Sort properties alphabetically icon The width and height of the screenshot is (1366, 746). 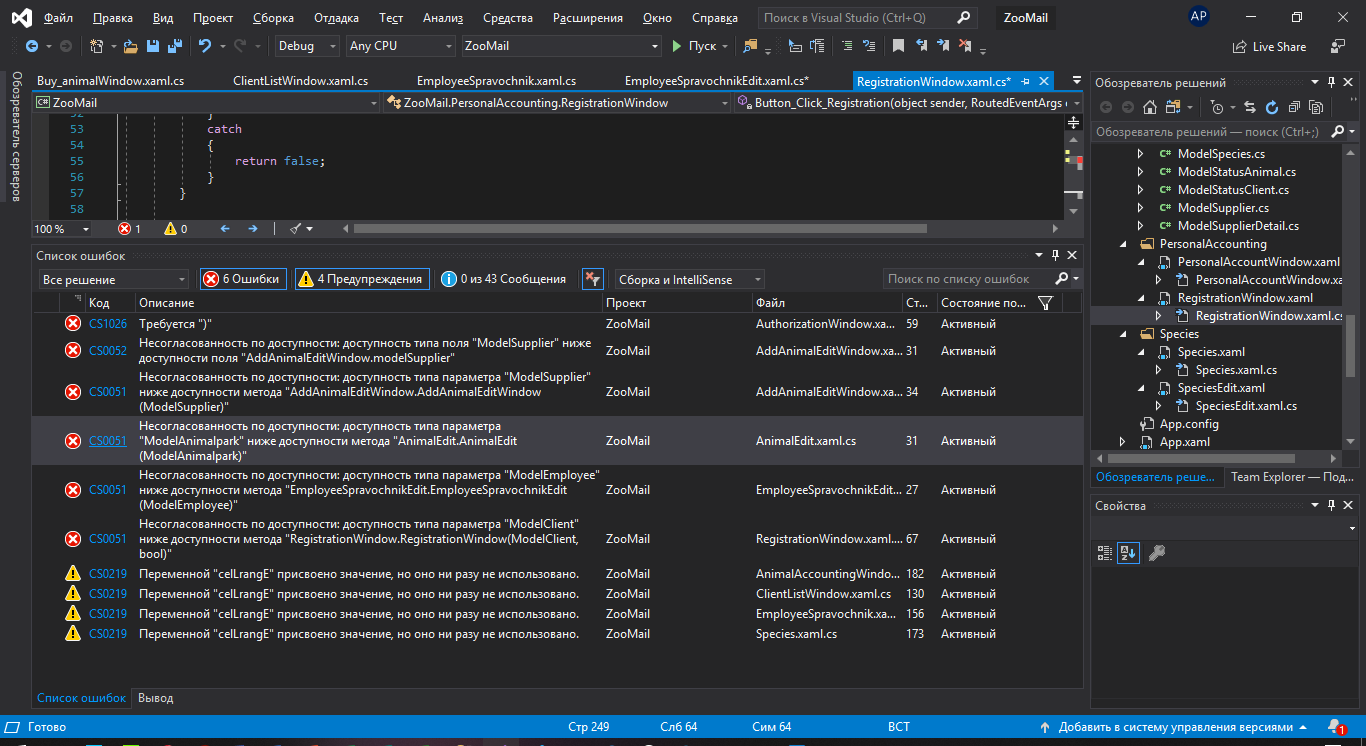(1128, 552)
